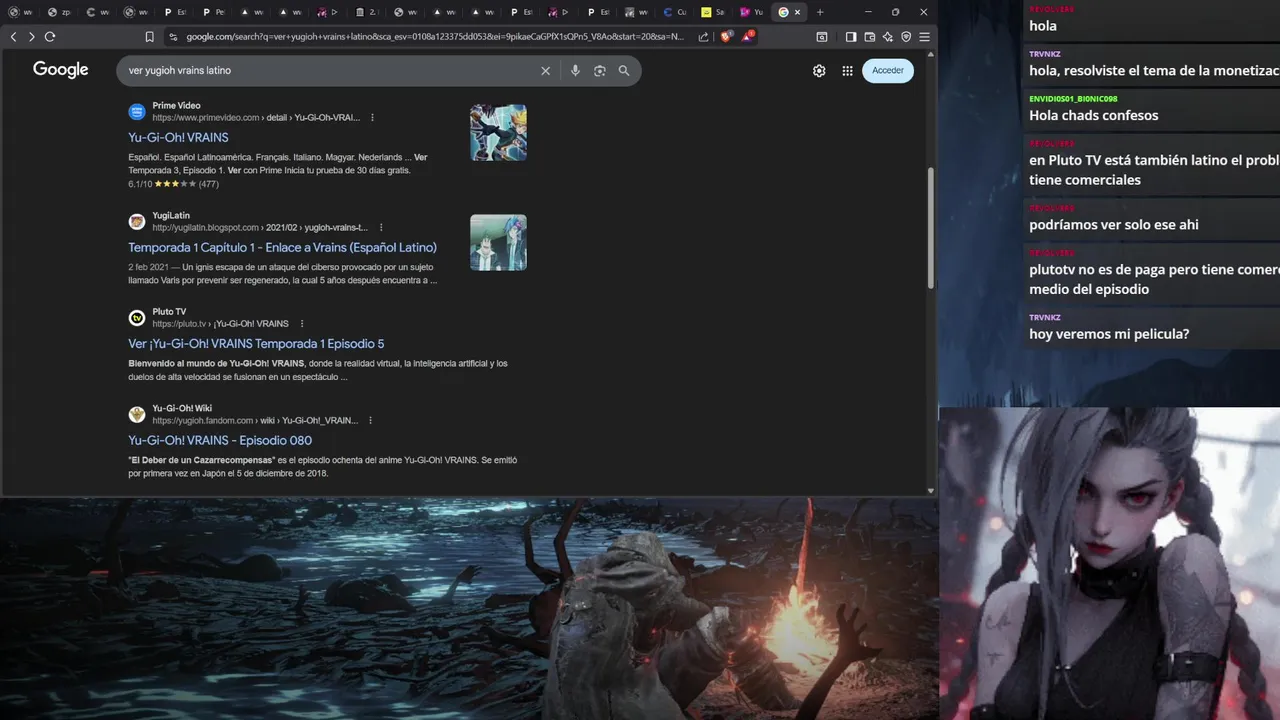Screen dimensions: 1280x720
Task: Open Leo AI assistant icon
Action: coord(888,37)
